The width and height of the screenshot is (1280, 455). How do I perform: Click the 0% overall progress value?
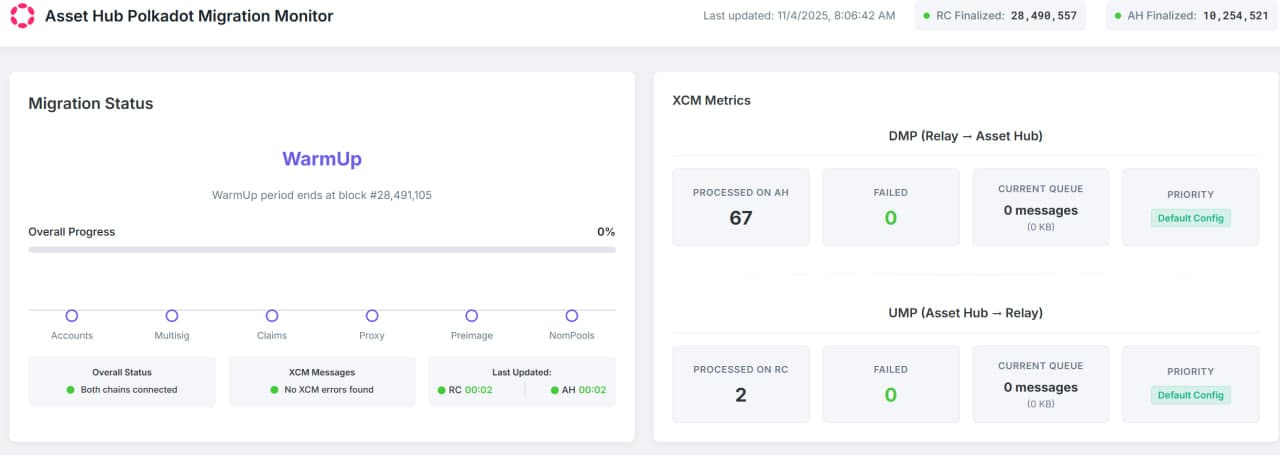click(606, 232)
